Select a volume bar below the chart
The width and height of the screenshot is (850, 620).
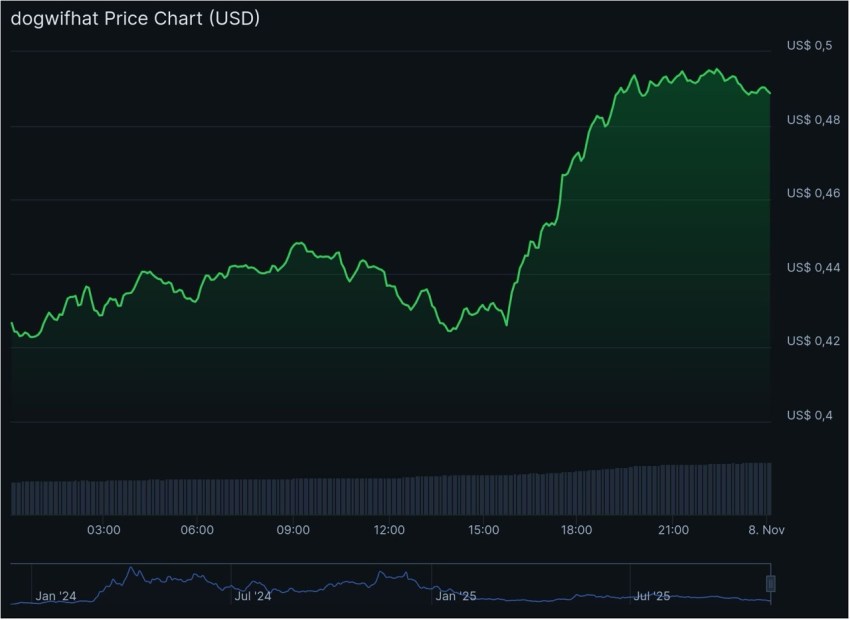click(x=400, y=490)
